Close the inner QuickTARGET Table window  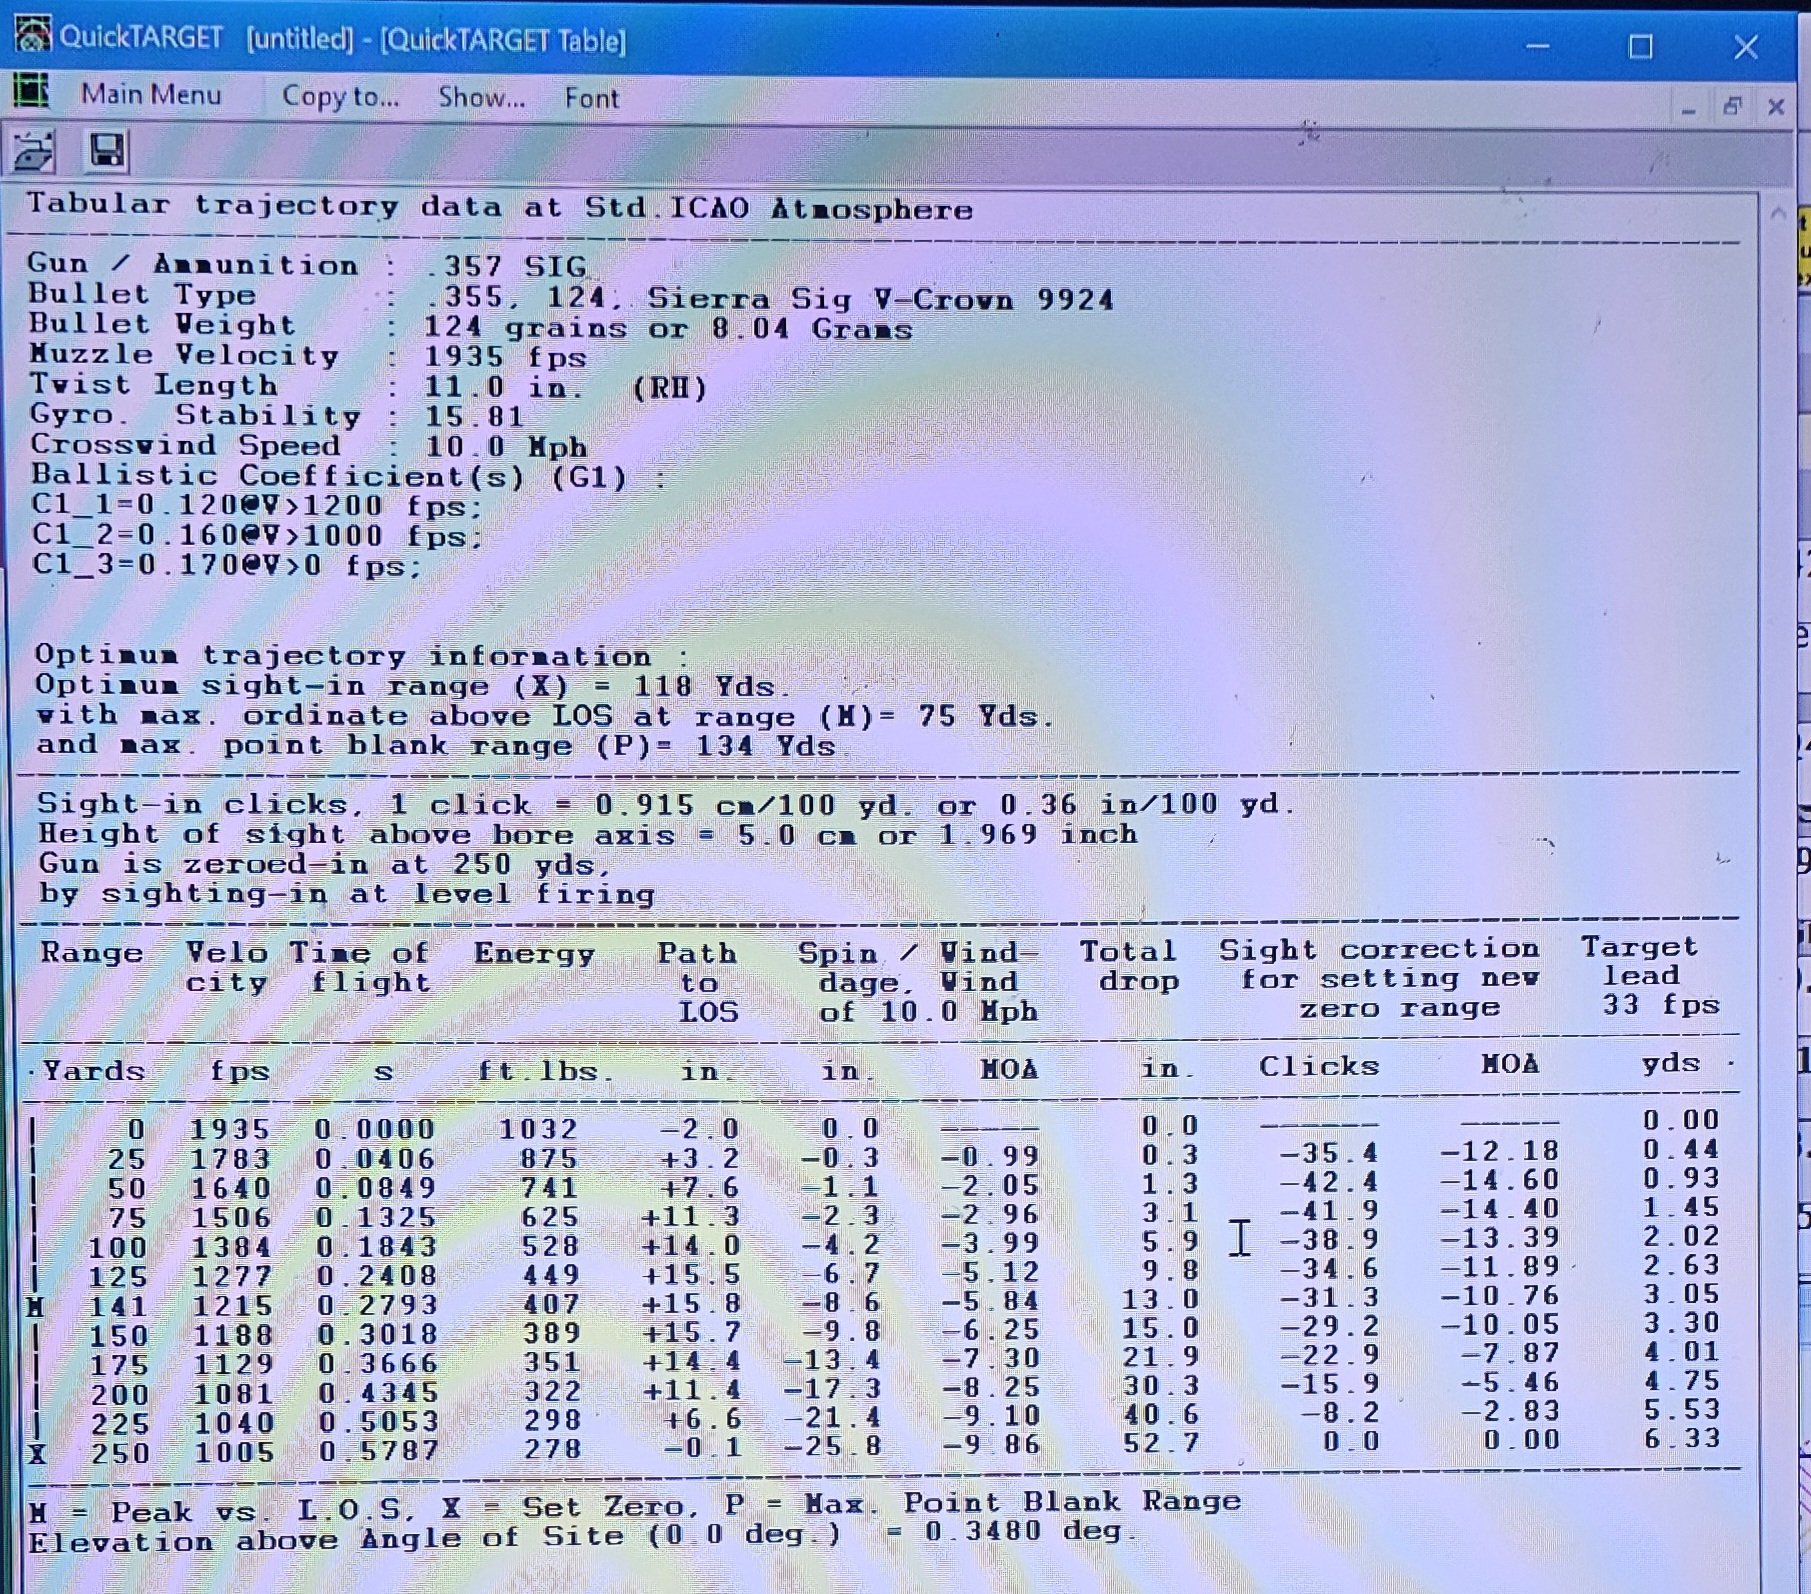(1776, 106)
